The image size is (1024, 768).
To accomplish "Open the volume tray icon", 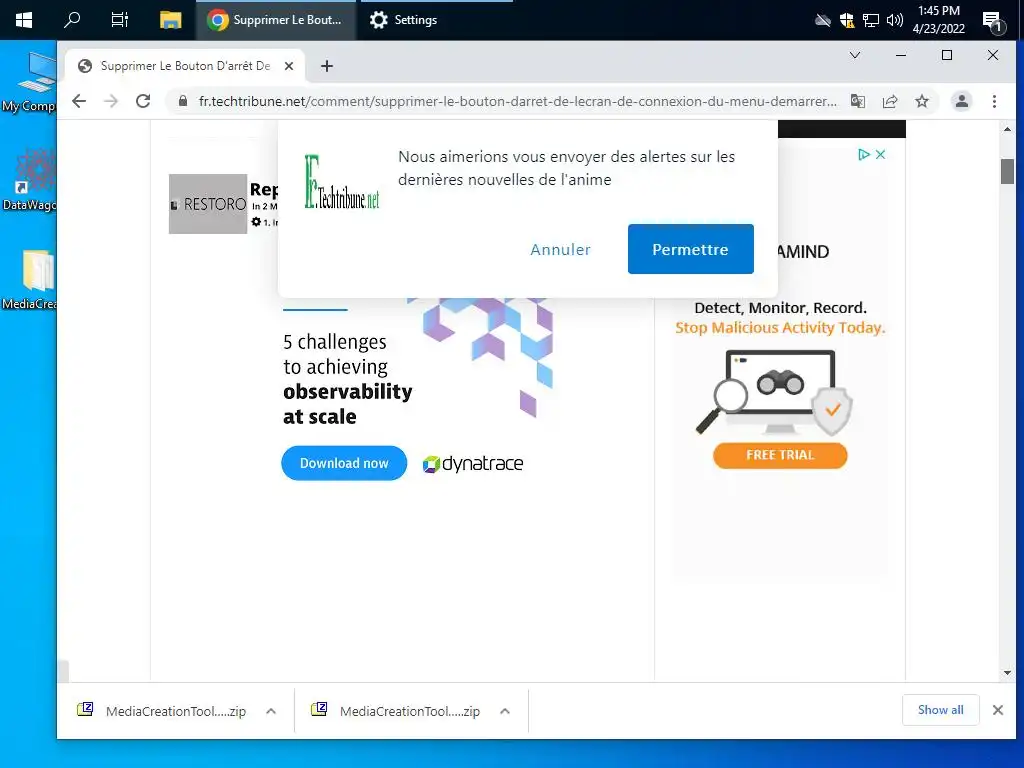I will [x=895, y=20].
